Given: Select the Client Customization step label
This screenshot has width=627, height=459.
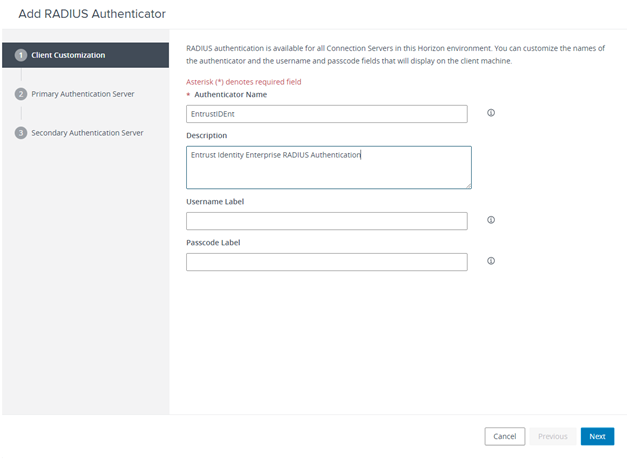Looking at the screenshot, I should 68,55.
